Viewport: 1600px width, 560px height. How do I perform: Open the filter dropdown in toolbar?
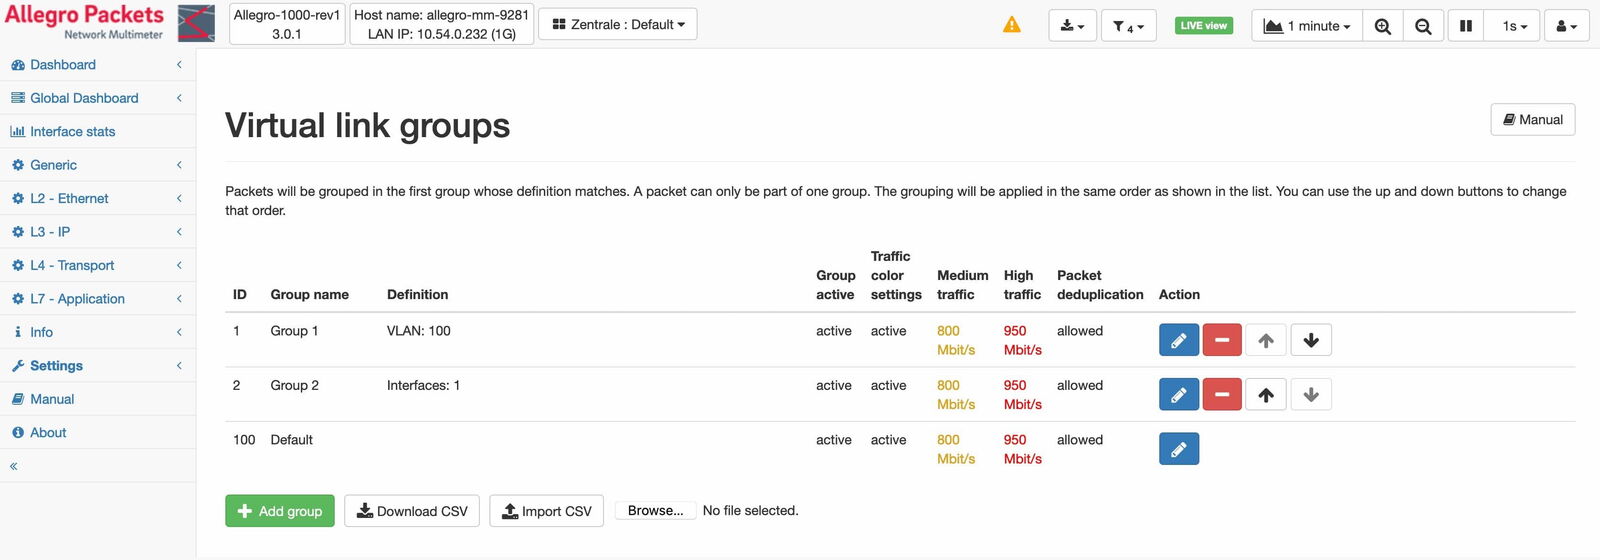point(1128,26)
